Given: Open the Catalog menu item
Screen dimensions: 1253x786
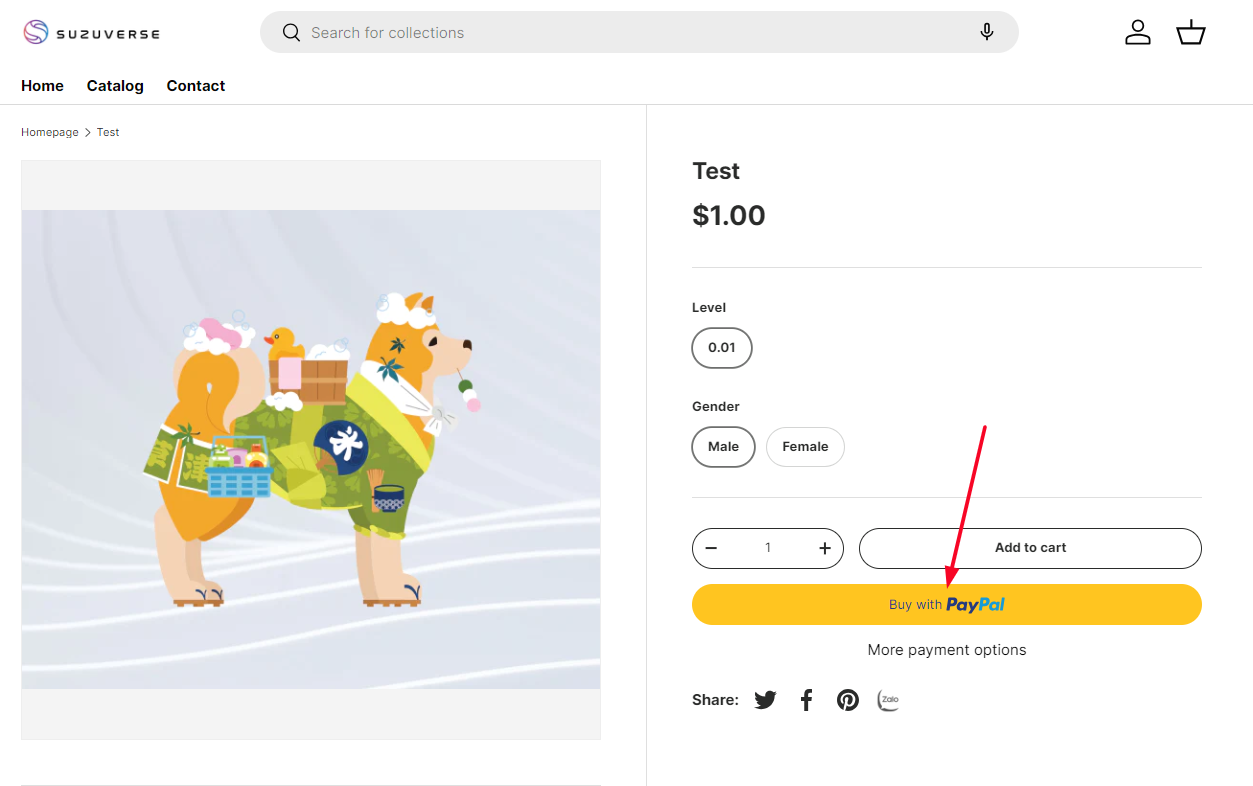Looking at the screenshot, I should coord(115,86).
